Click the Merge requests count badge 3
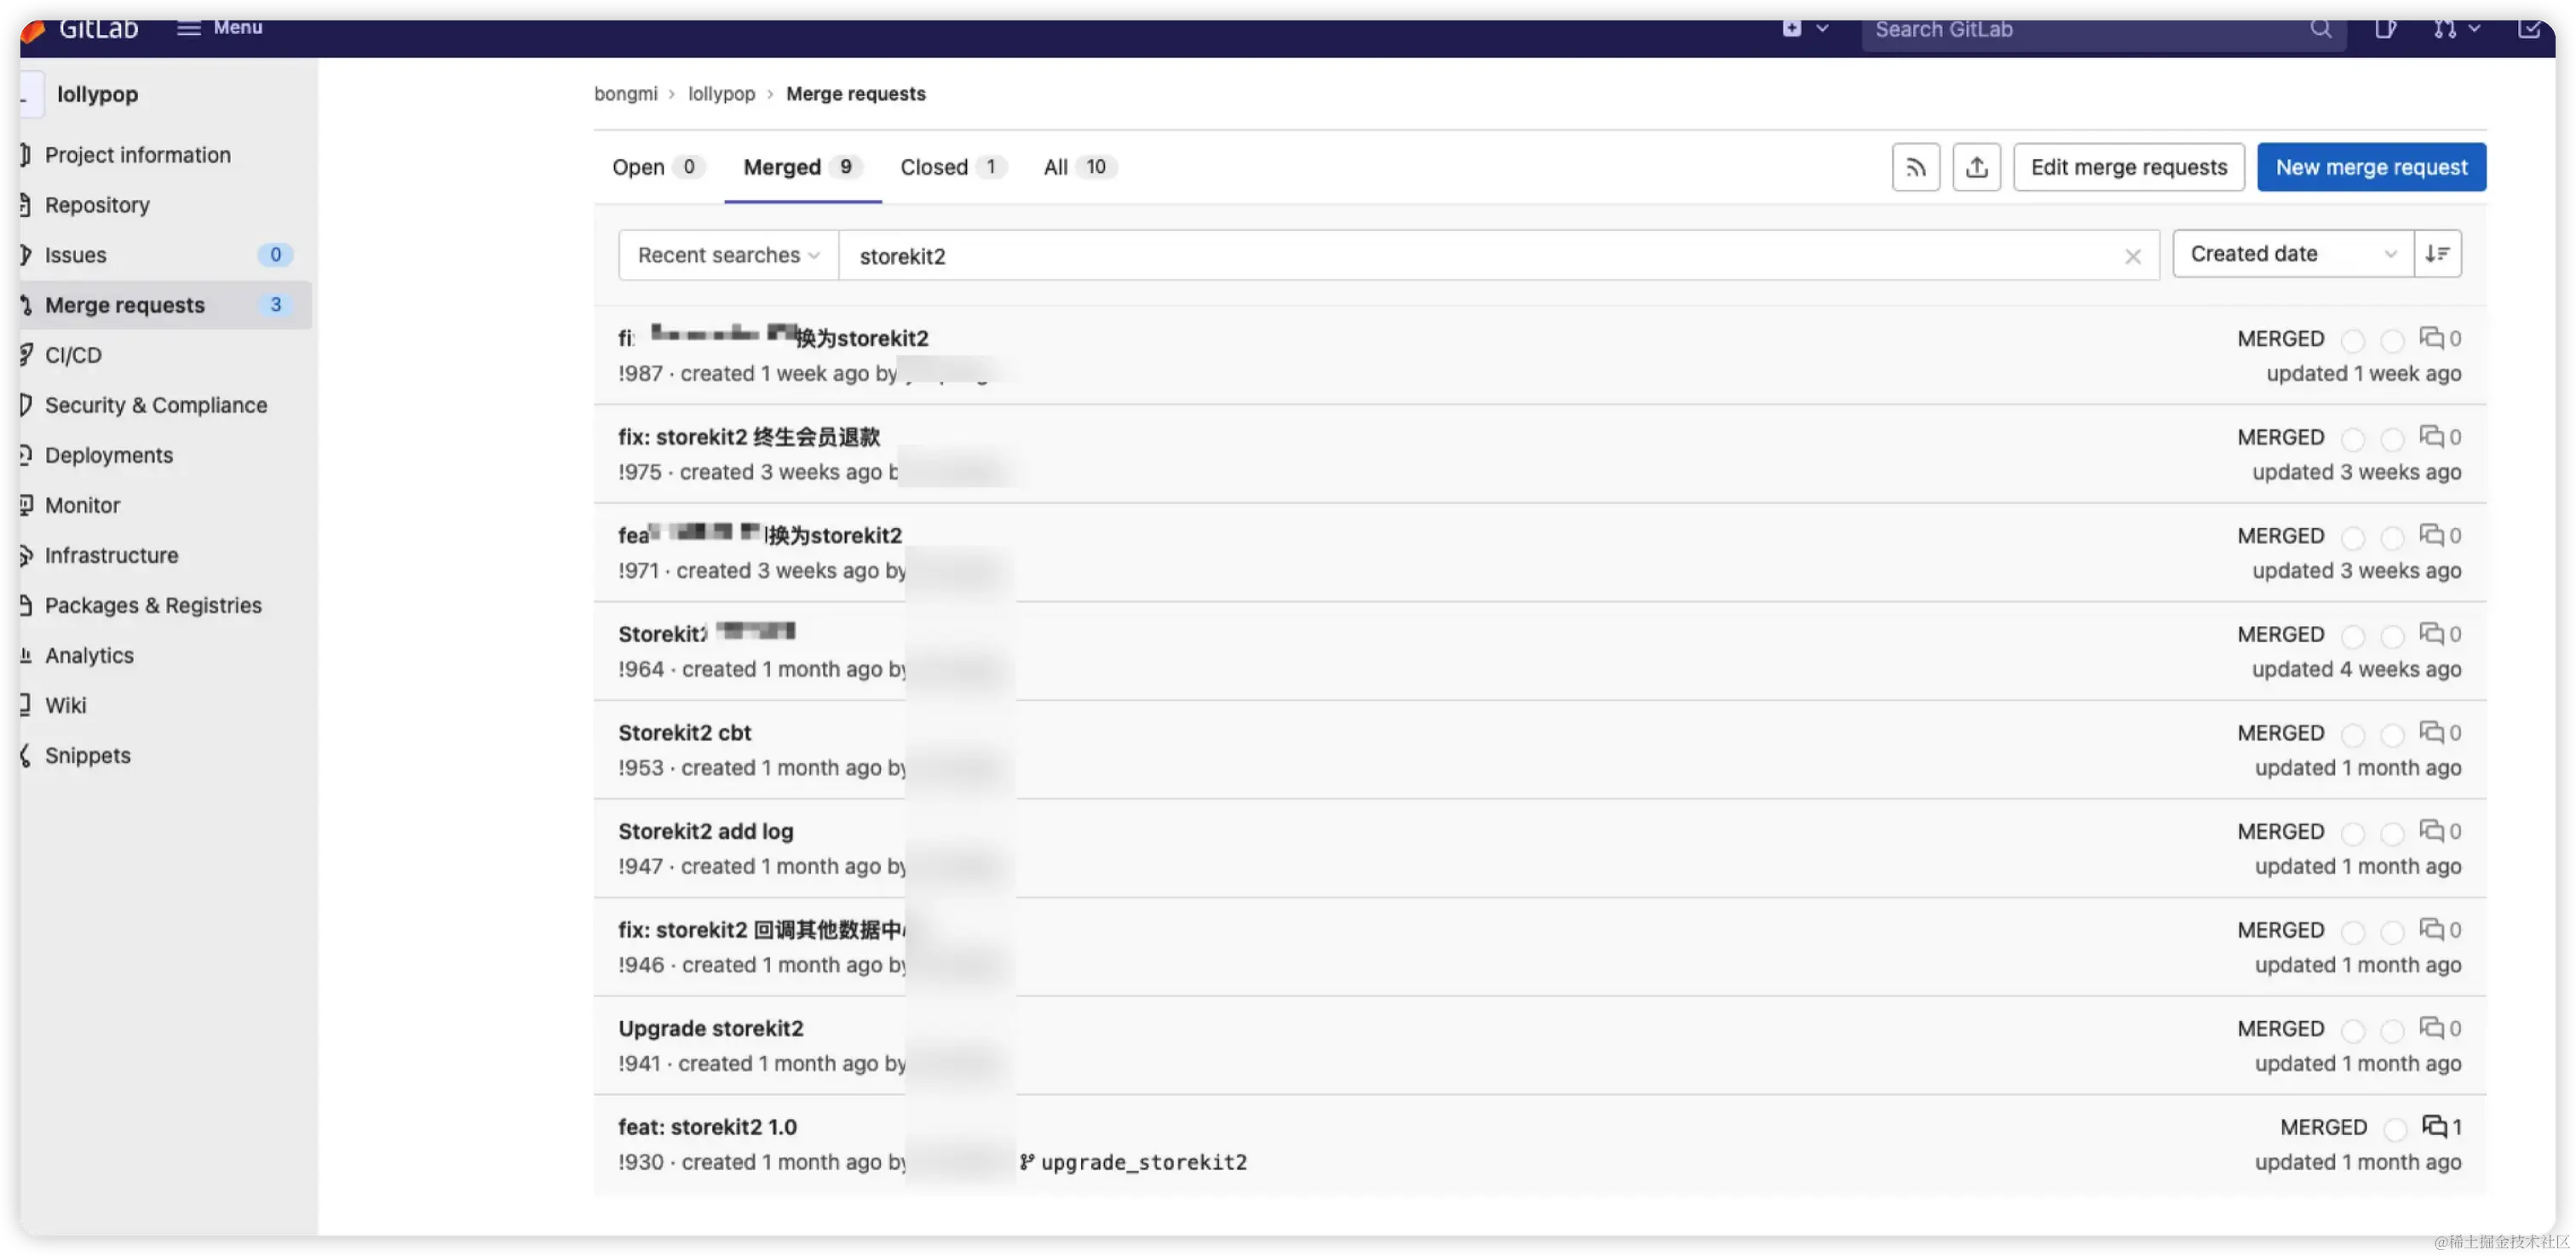The height and width of the screenshot is (1256, 2576). click(276, 304)
